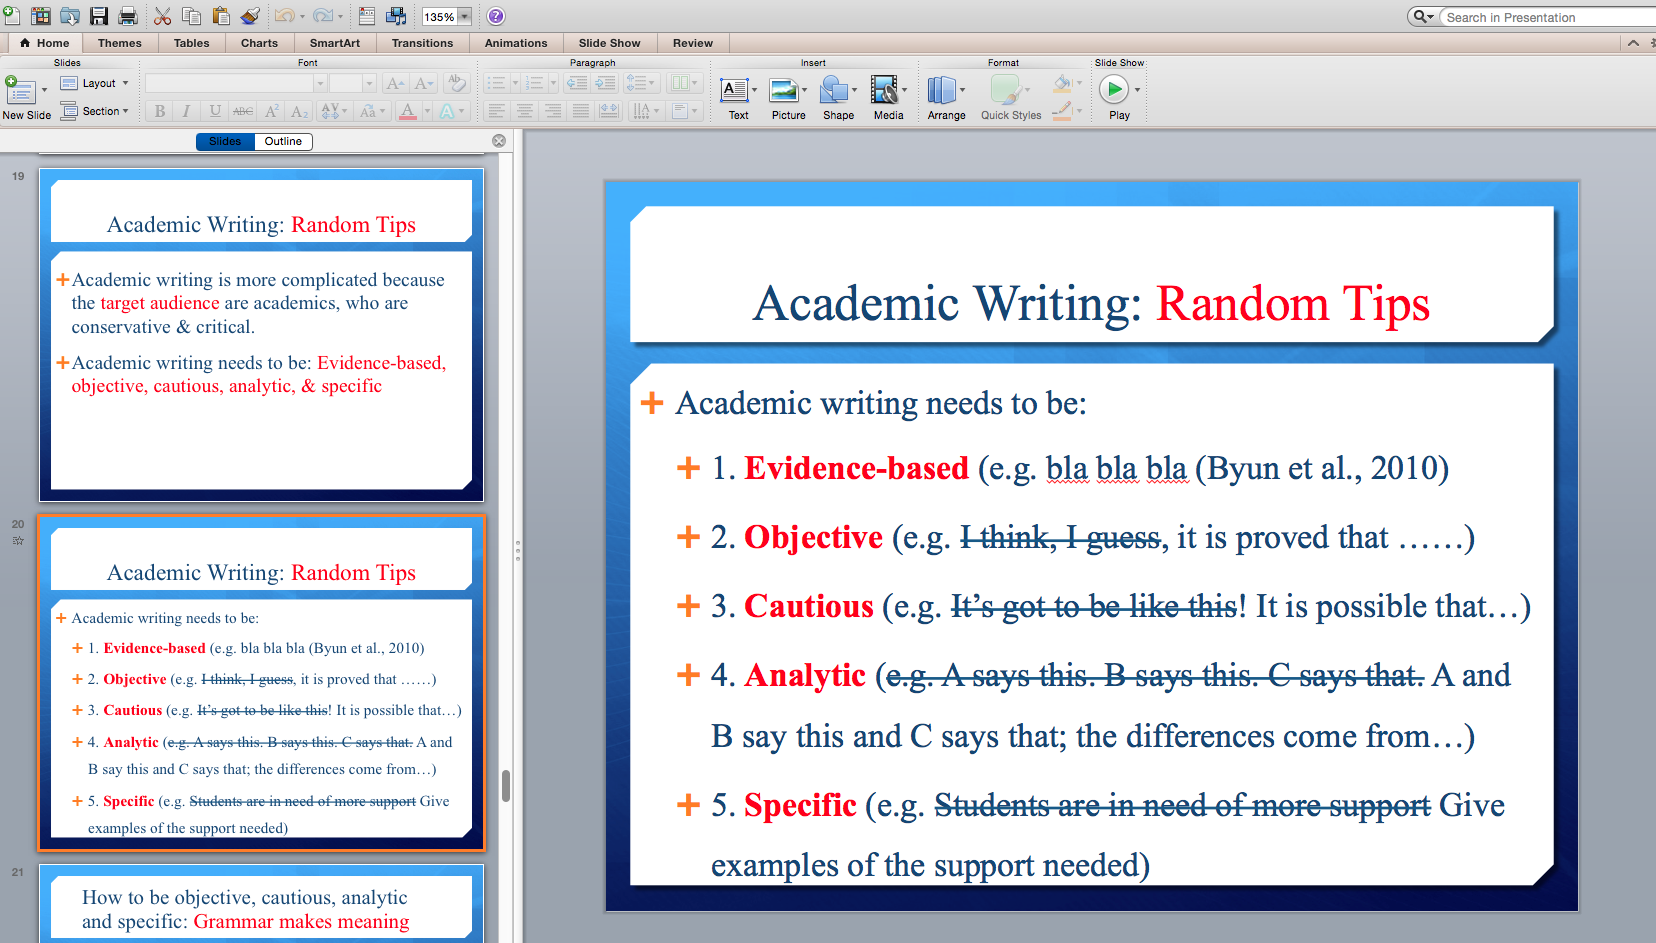Expand the font size combo box
The height and width of the screenshot is (943, 1656).
click(x=369, y=83)
